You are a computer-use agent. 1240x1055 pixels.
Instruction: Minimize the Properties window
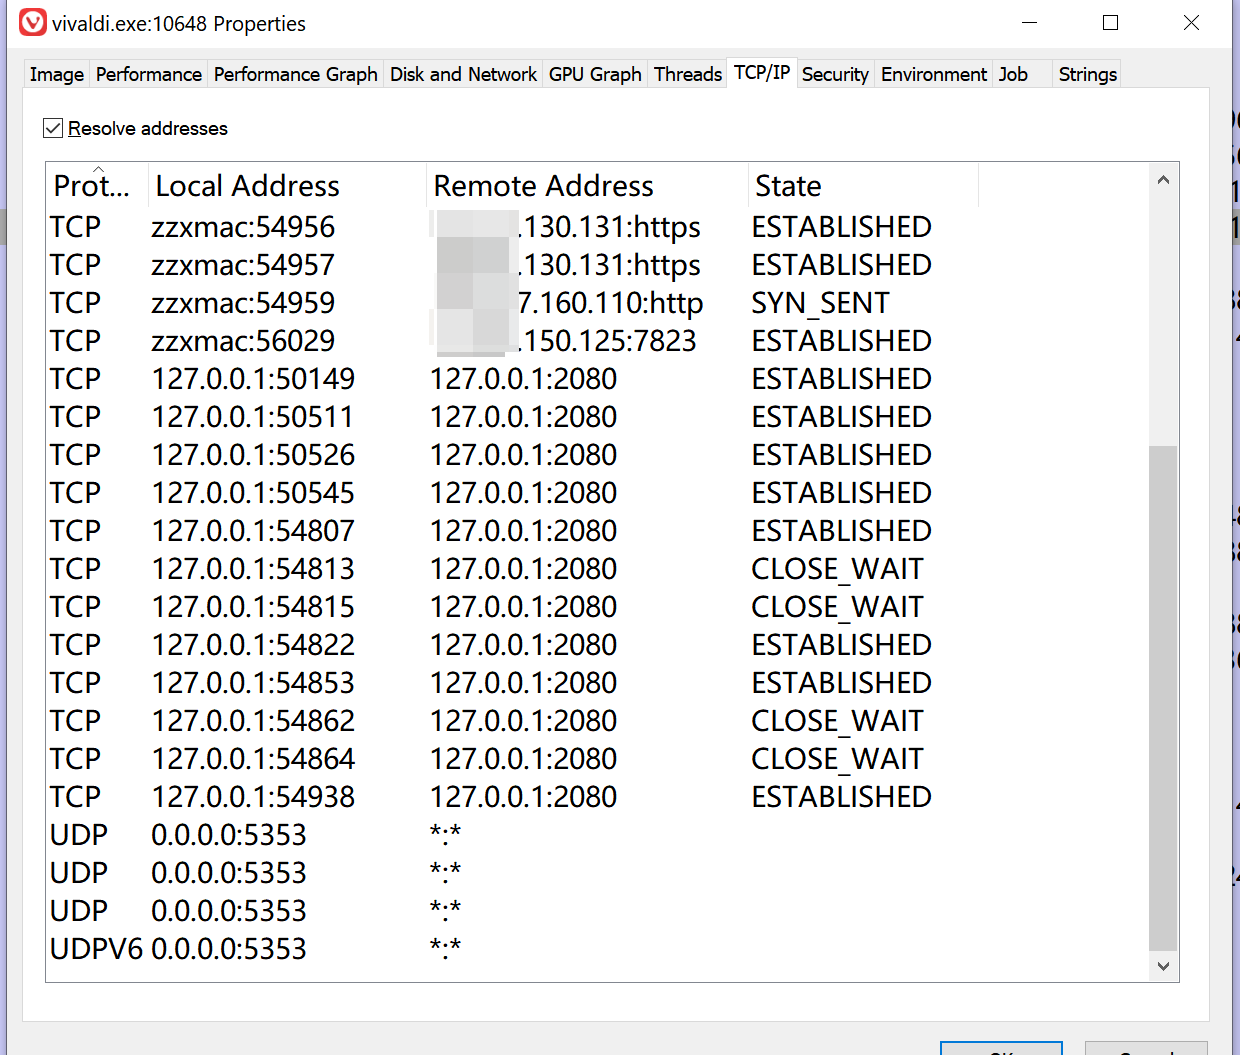click(1030, 22)
